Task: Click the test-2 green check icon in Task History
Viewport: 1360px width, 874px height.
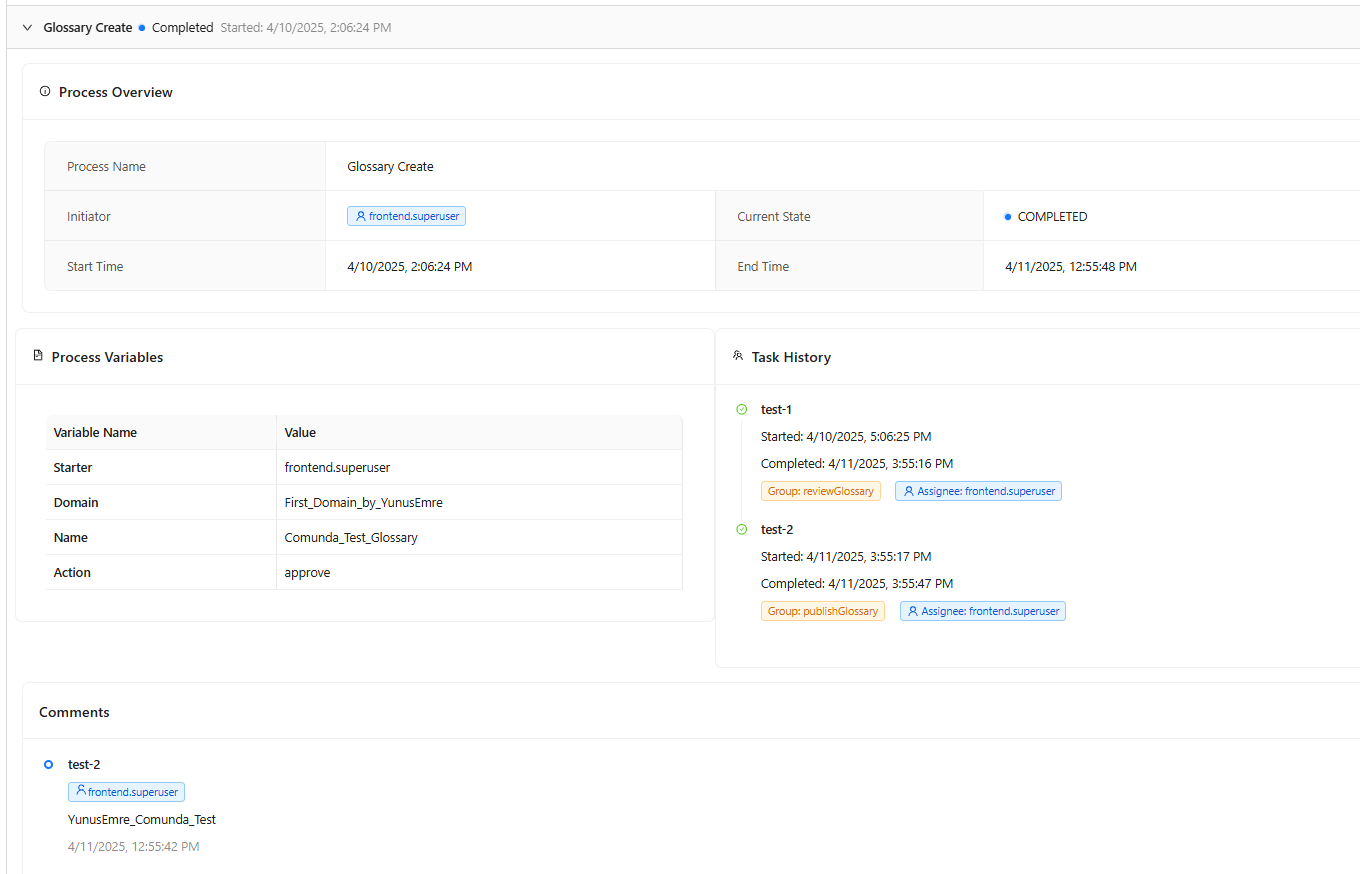Action: pyautogui.click(x=742, y=529)
